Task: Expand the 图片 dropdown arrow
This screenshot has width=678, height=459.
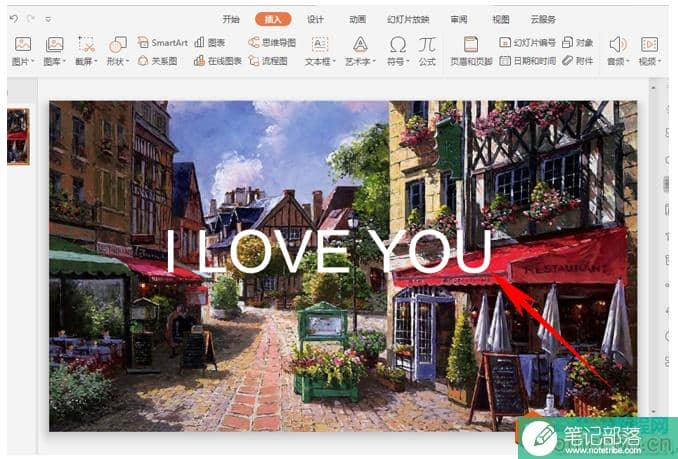Action: coord(32,61)
